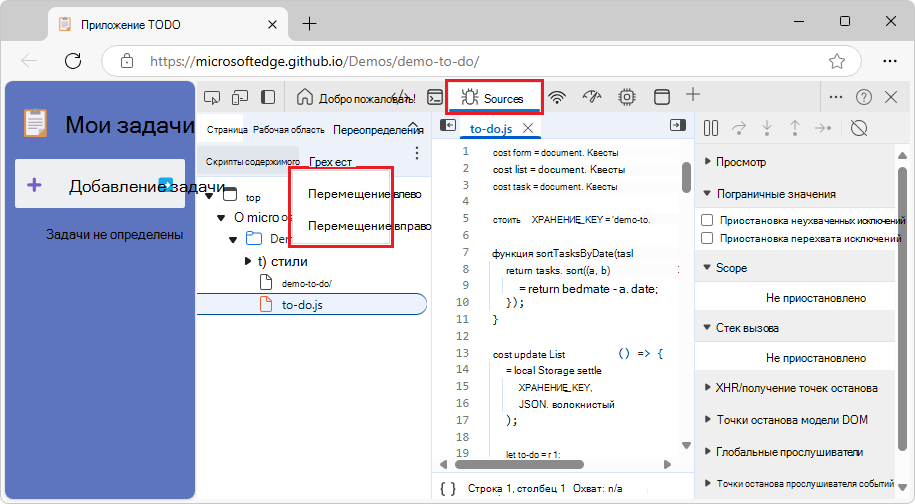
Task: Click line number 7 in the gutter
Action: point(466,252)
